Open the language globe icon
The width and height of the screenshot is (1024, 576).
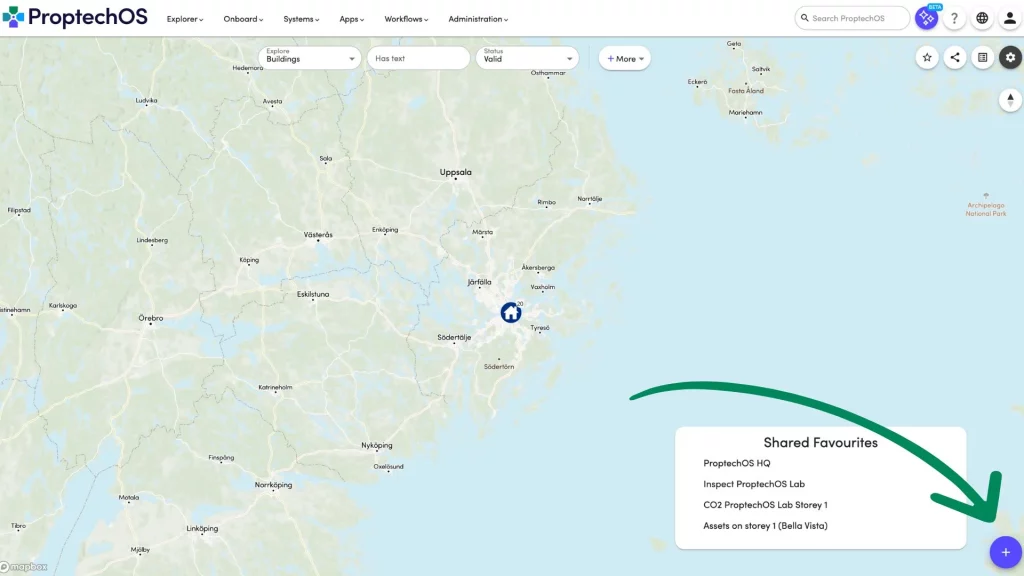point(982,18)
